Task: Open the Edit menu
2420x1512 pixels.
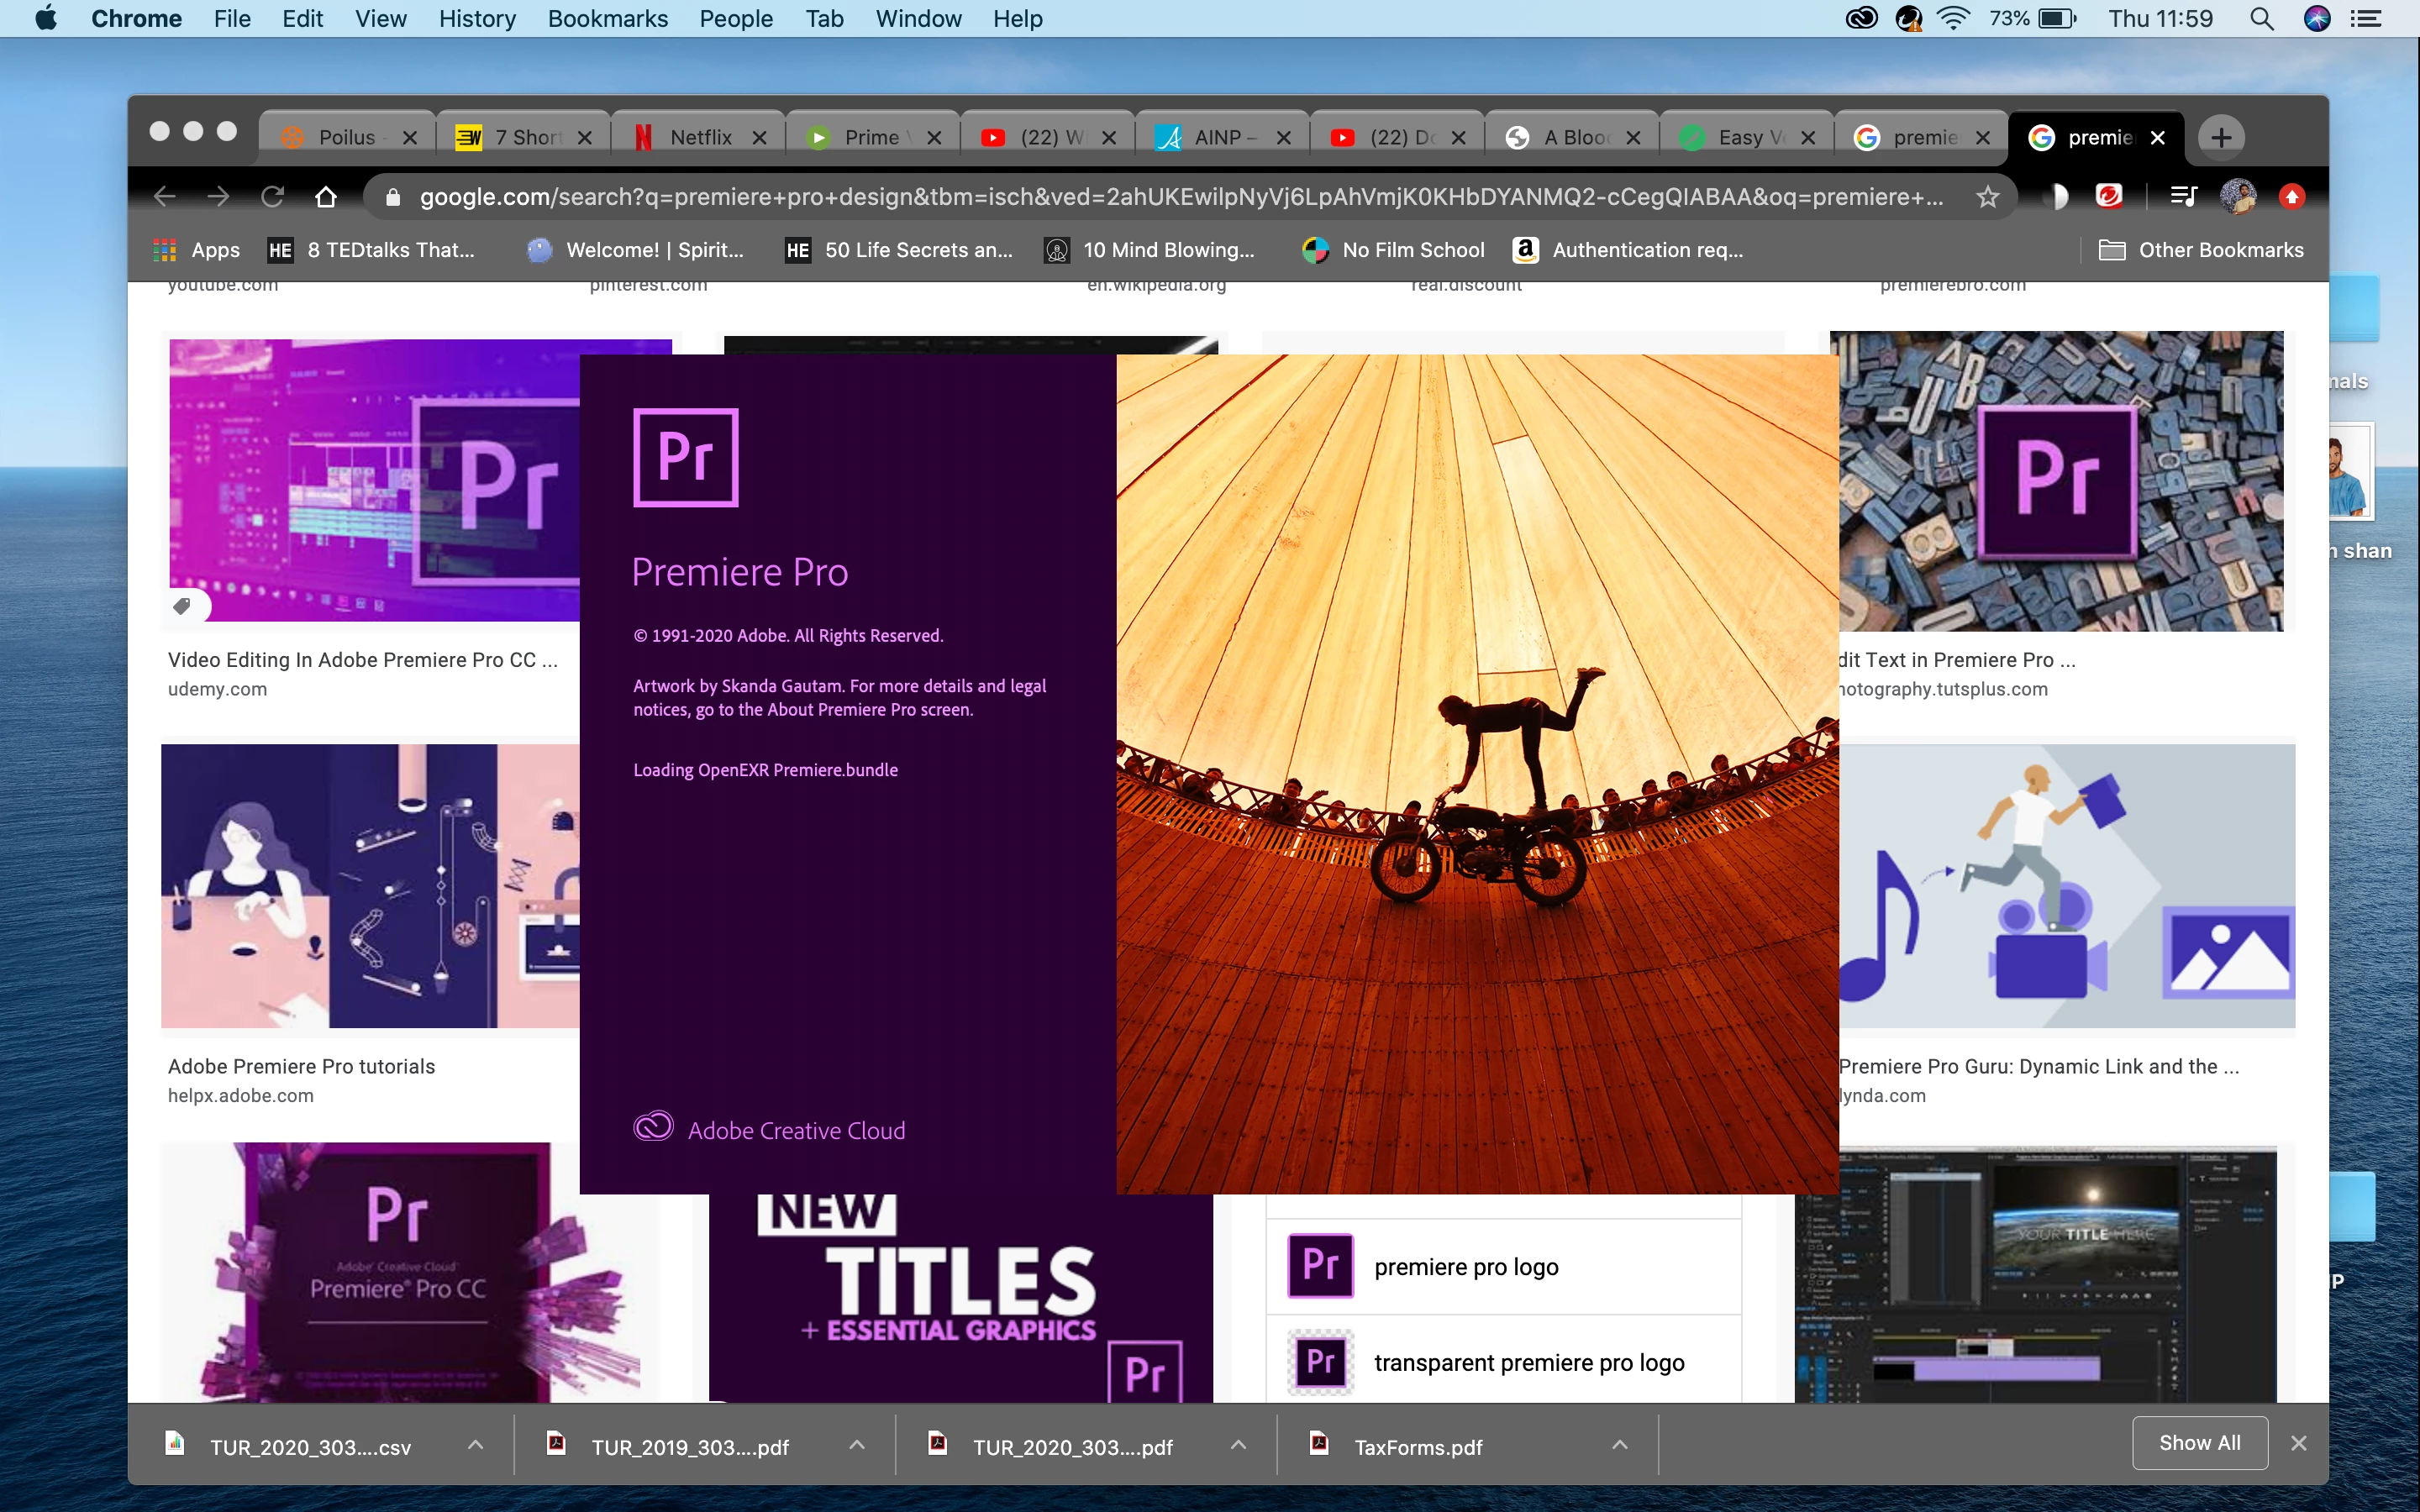Action: pos(302,18)
